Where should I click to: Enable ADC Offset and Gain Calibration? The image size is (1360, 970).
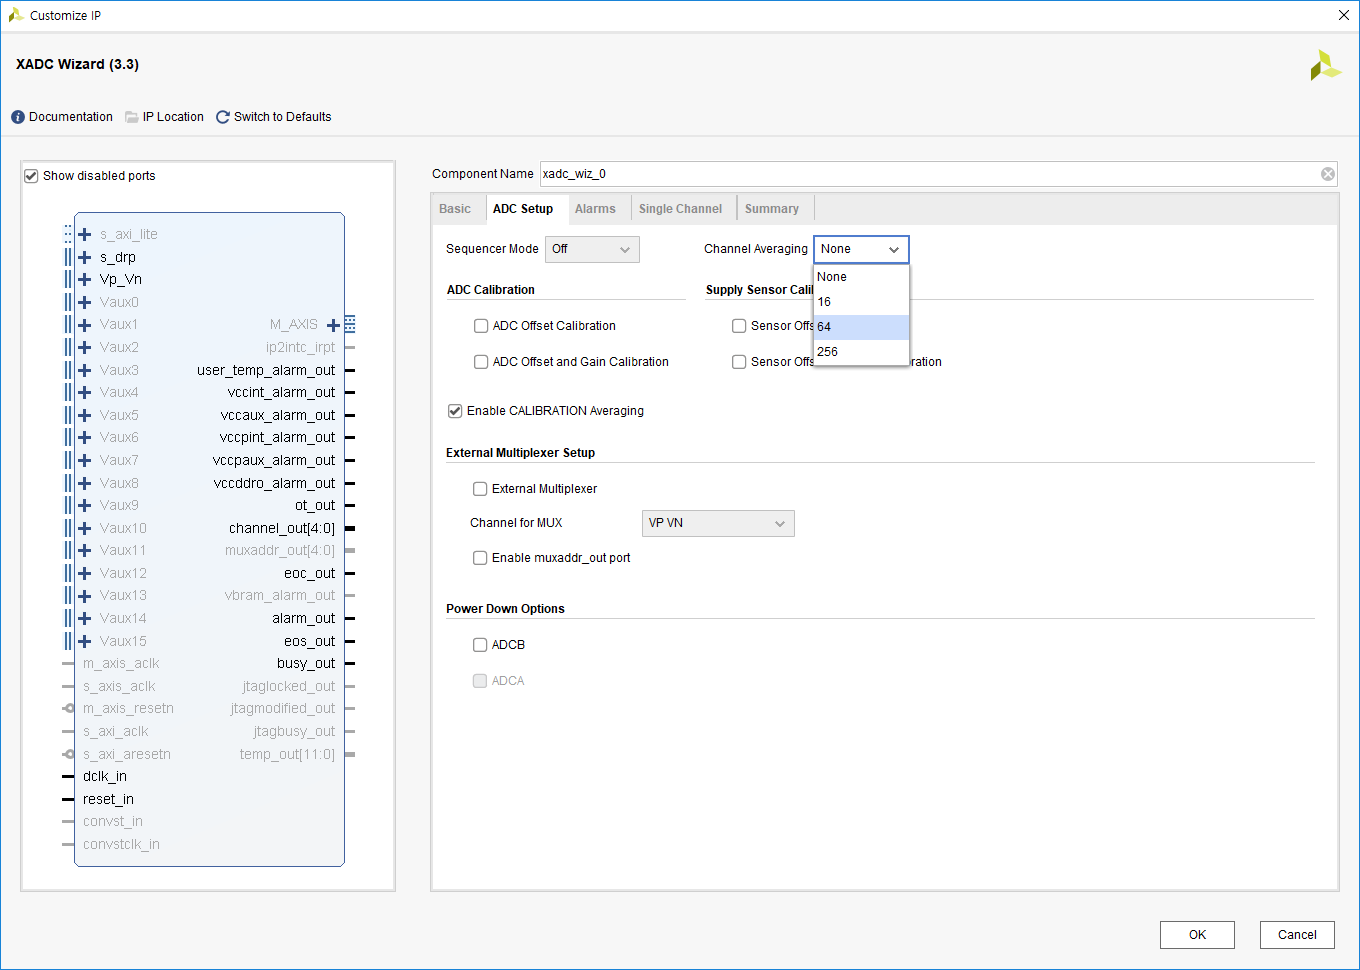(481, 362)
